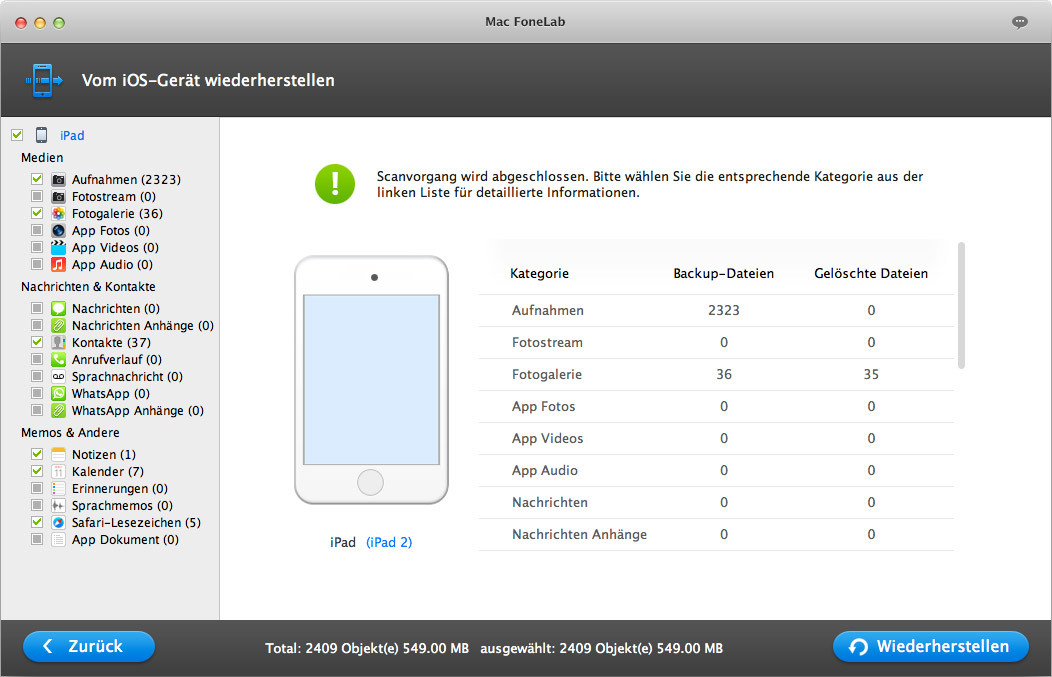This screenshot has height=677, width=1052.
Task: Uncheck the Fotogalerie (36) checkbox
Action: pos(37,213)
